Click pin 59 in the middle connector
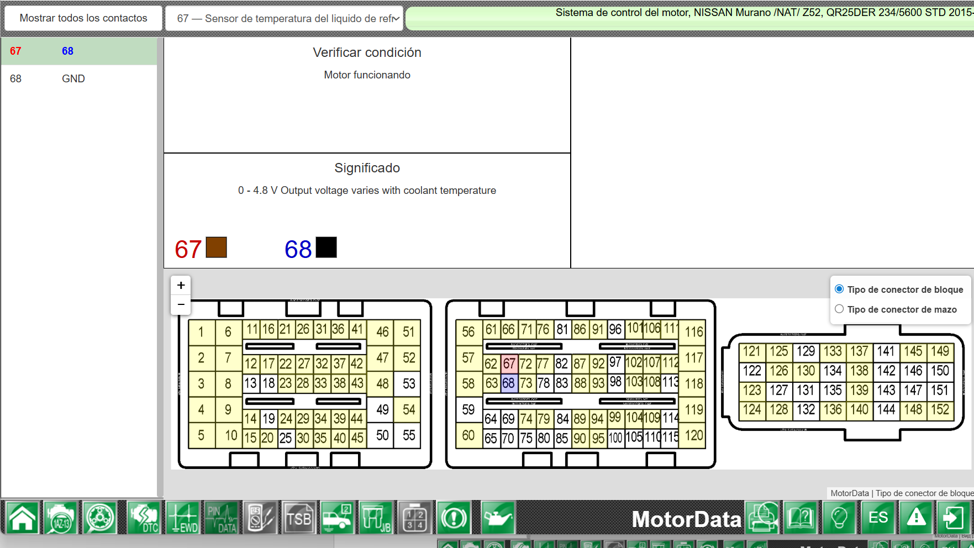The width and height of the screenshot is (974, 548). (x=468, y=409)
